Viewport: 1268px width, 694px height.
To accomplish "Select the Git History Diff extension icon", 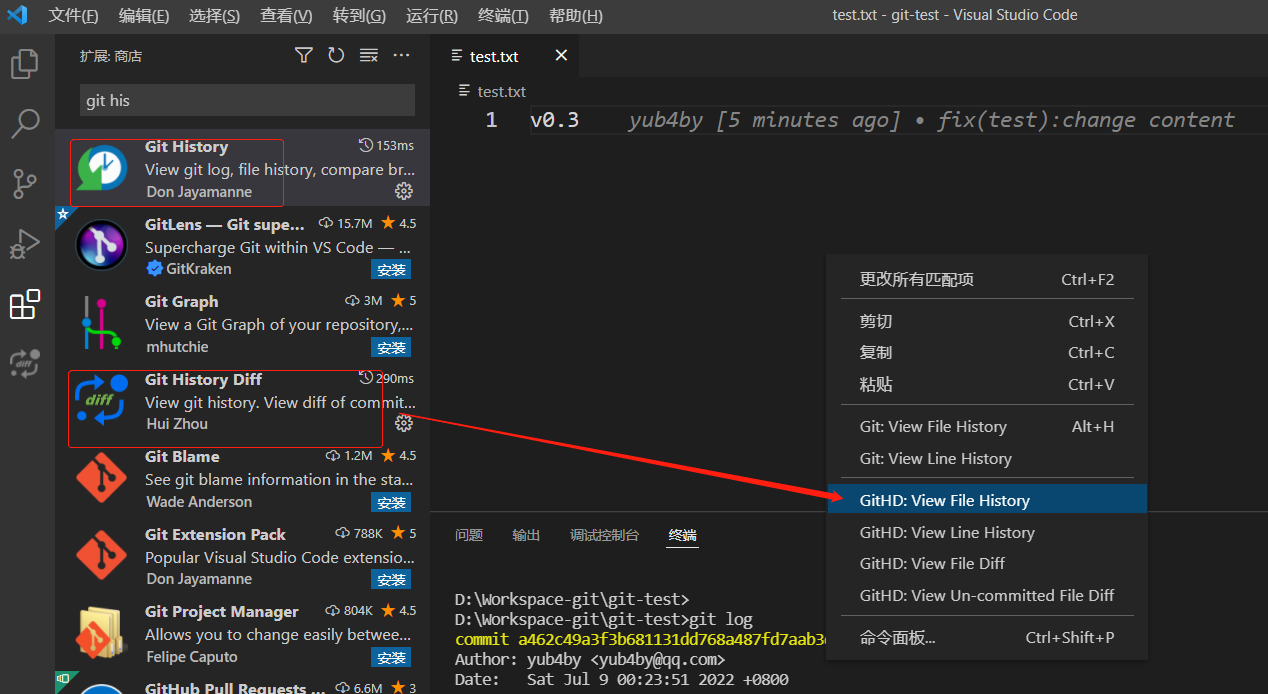I will point(102,400).
